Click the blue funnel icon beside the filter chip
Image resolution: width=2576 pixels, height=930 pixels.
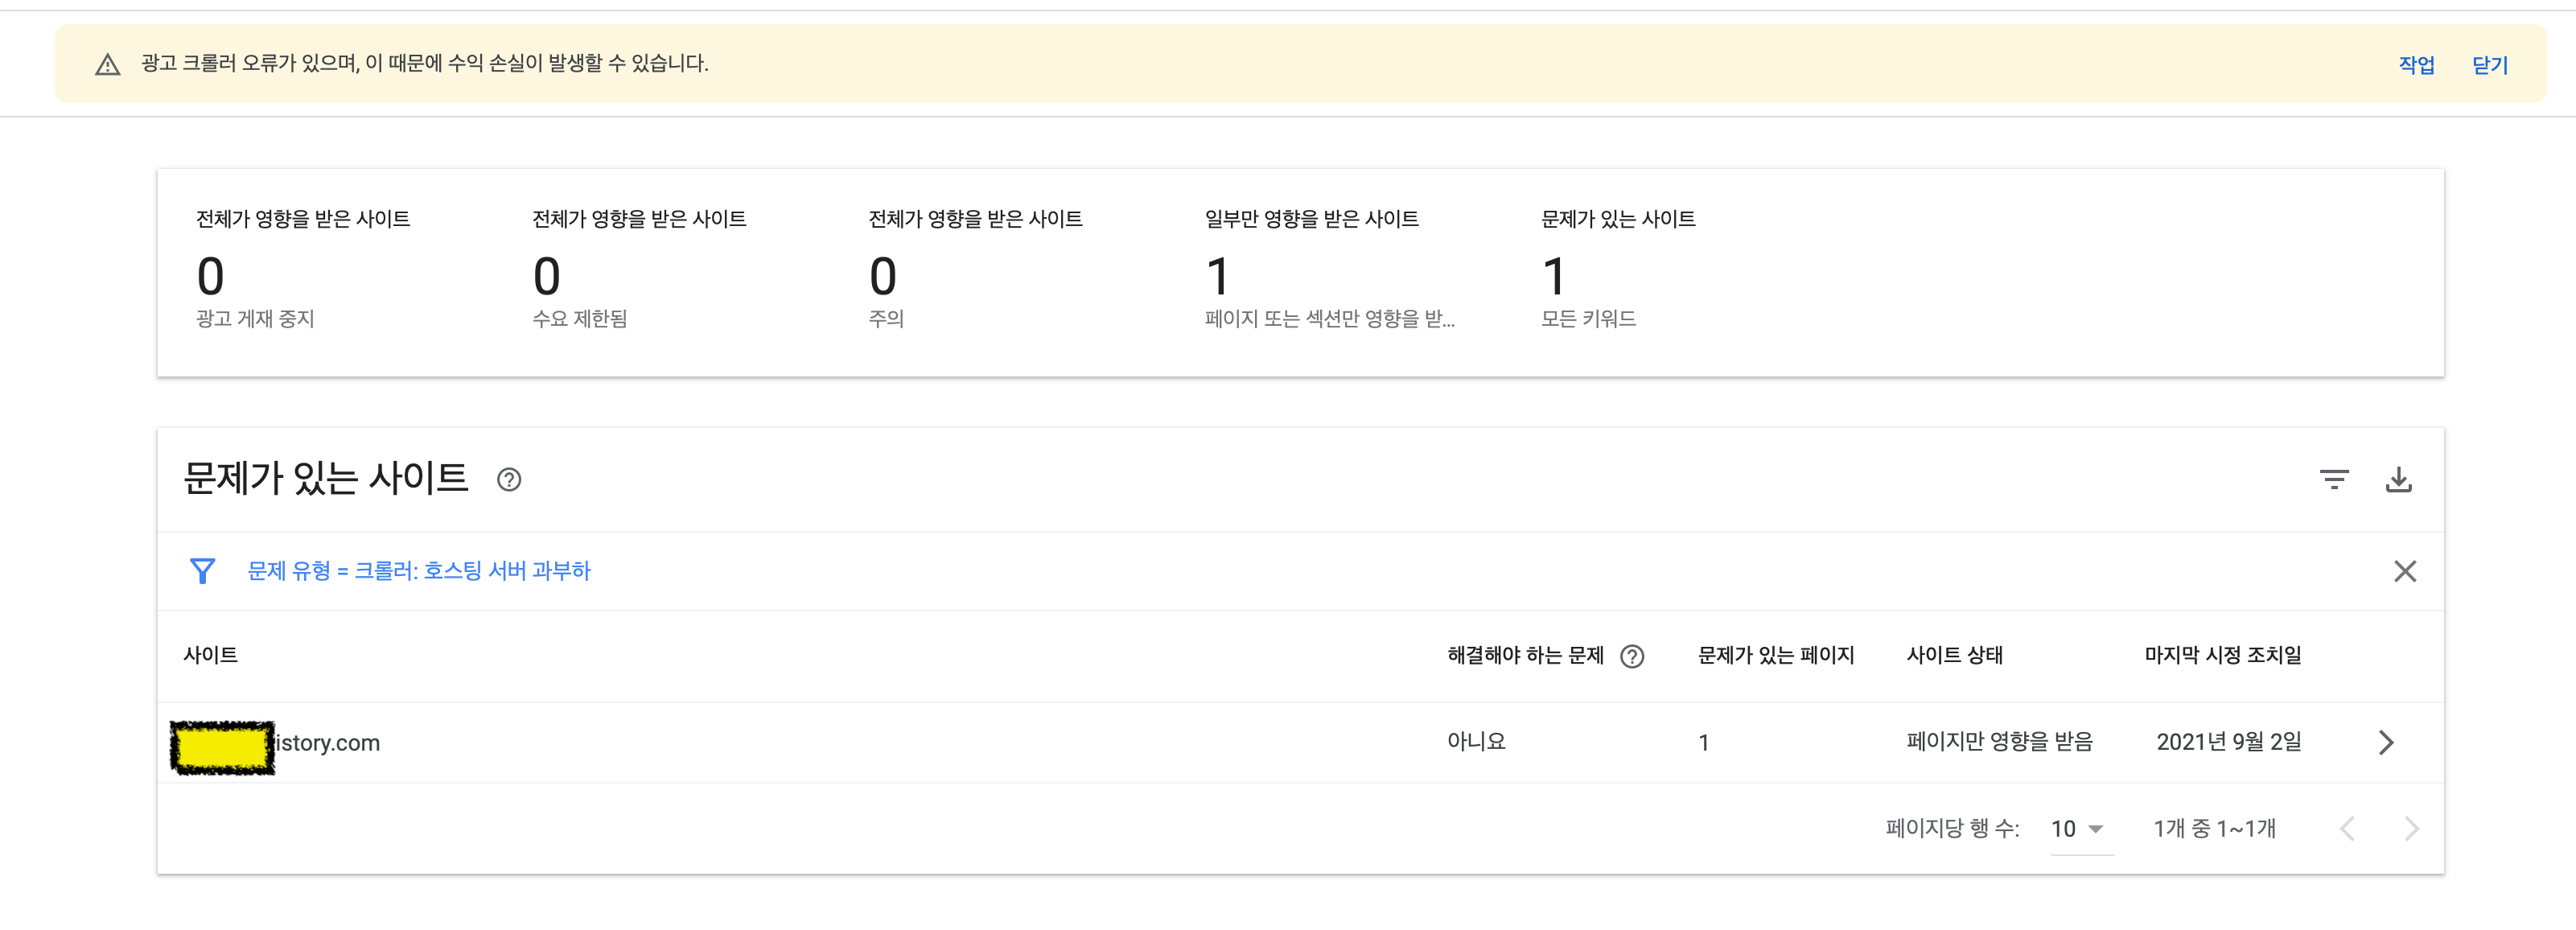pos(203,570)
